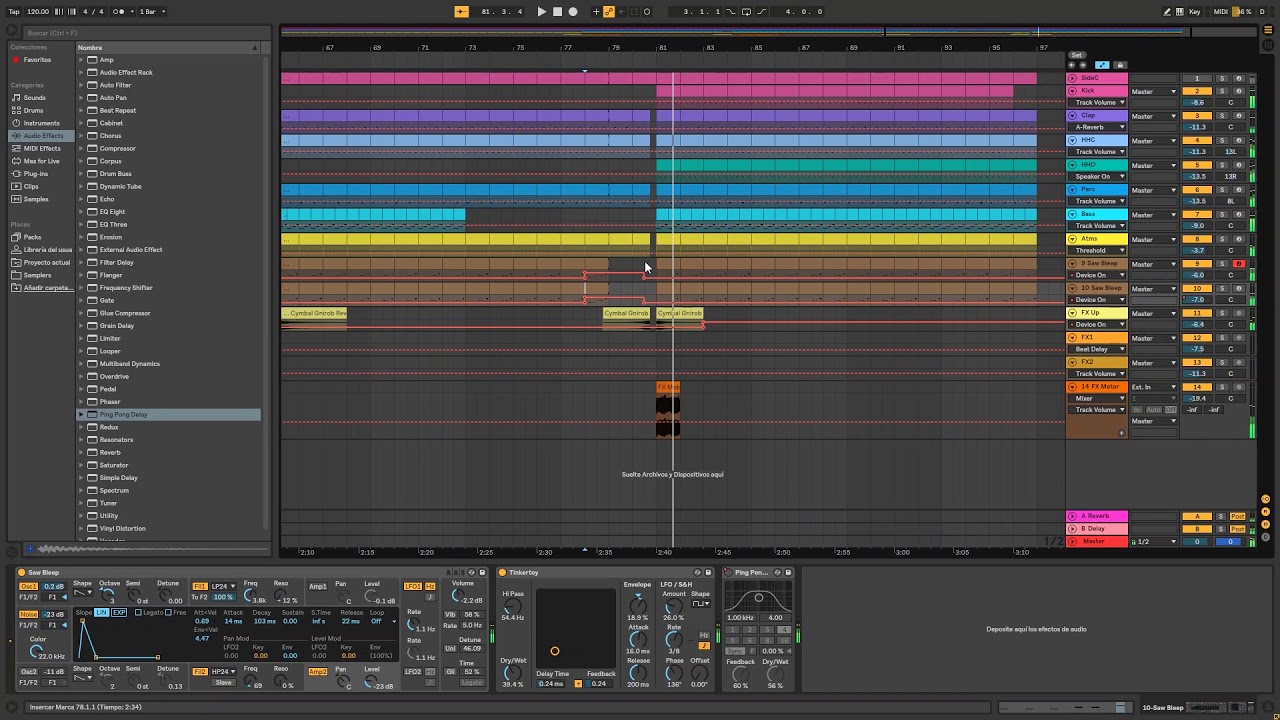Open the 1 Bar quantization dropdown

[x=150, y=11]
